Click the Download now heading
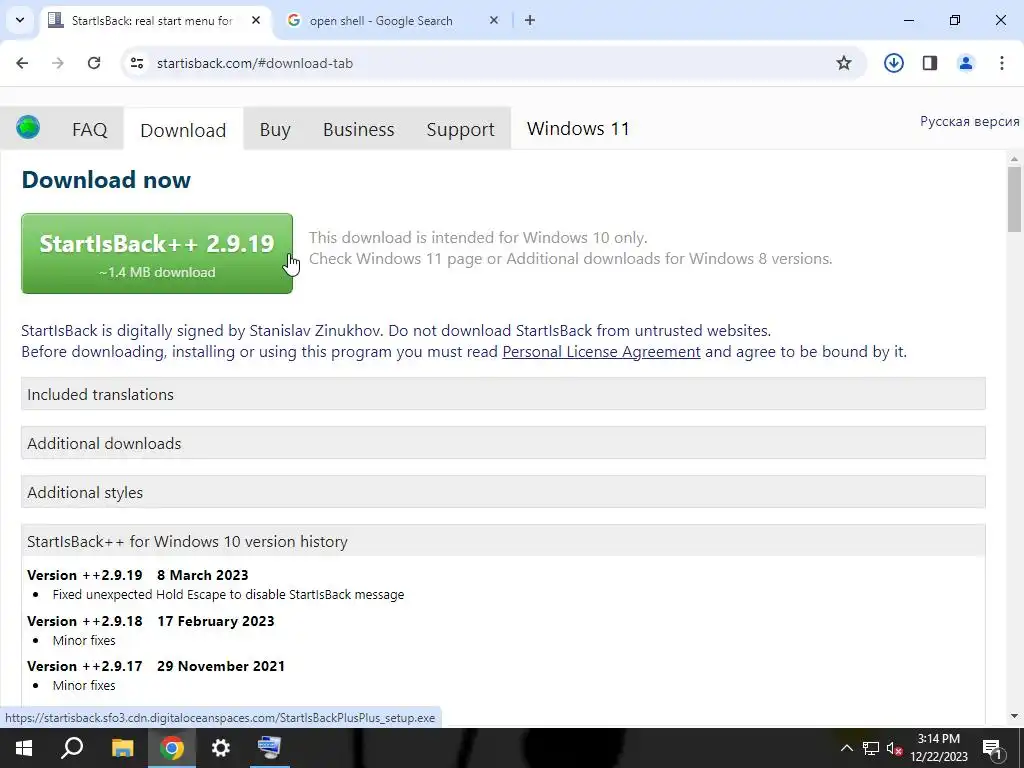The image size is (1024, 768). 106,180
